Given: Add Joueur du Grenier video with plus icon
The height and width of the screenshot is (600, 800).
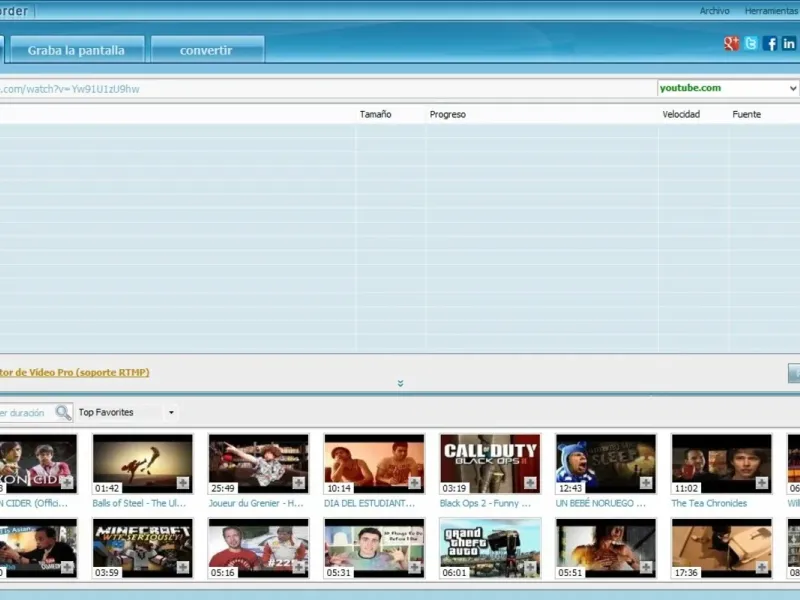Looking at the screenshot, I should [298, 483].
